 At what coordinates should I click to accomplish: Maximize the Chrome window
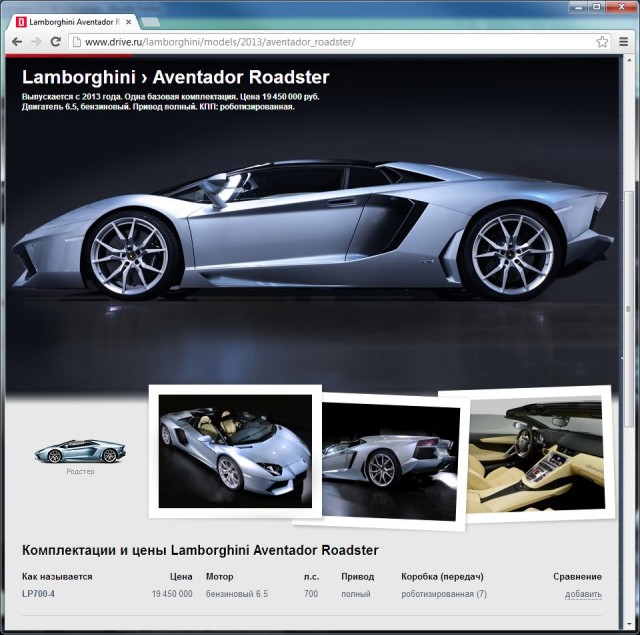click(x=596, y=7)
